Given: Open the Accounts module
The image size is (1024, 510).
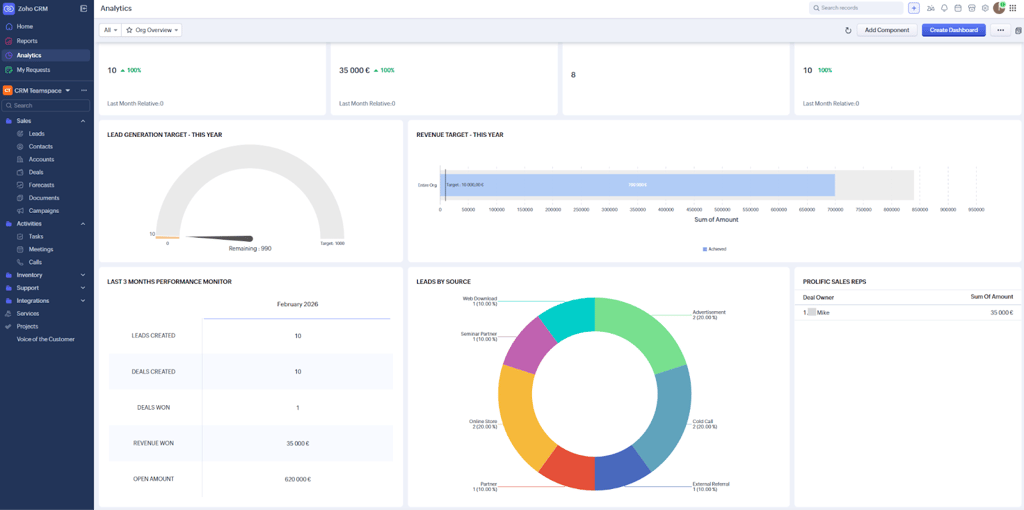Looking at the screenshot, I should [x=41, y=159].
